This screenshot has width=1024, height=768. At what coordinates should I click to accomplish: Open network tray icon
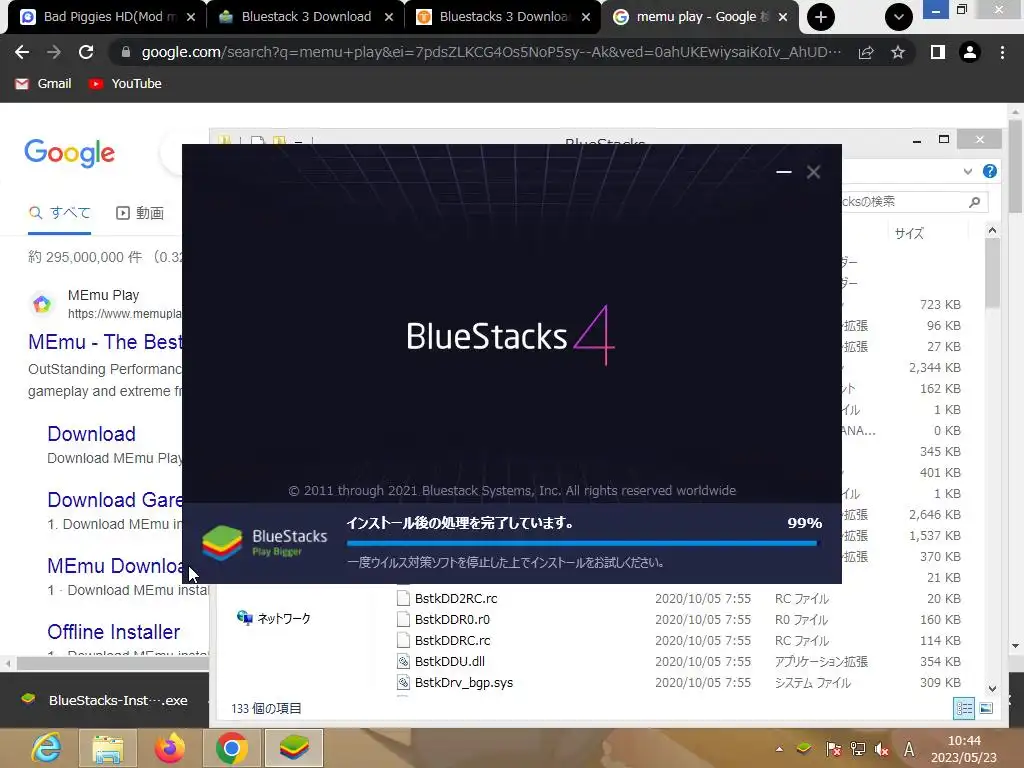pos(857,749)
